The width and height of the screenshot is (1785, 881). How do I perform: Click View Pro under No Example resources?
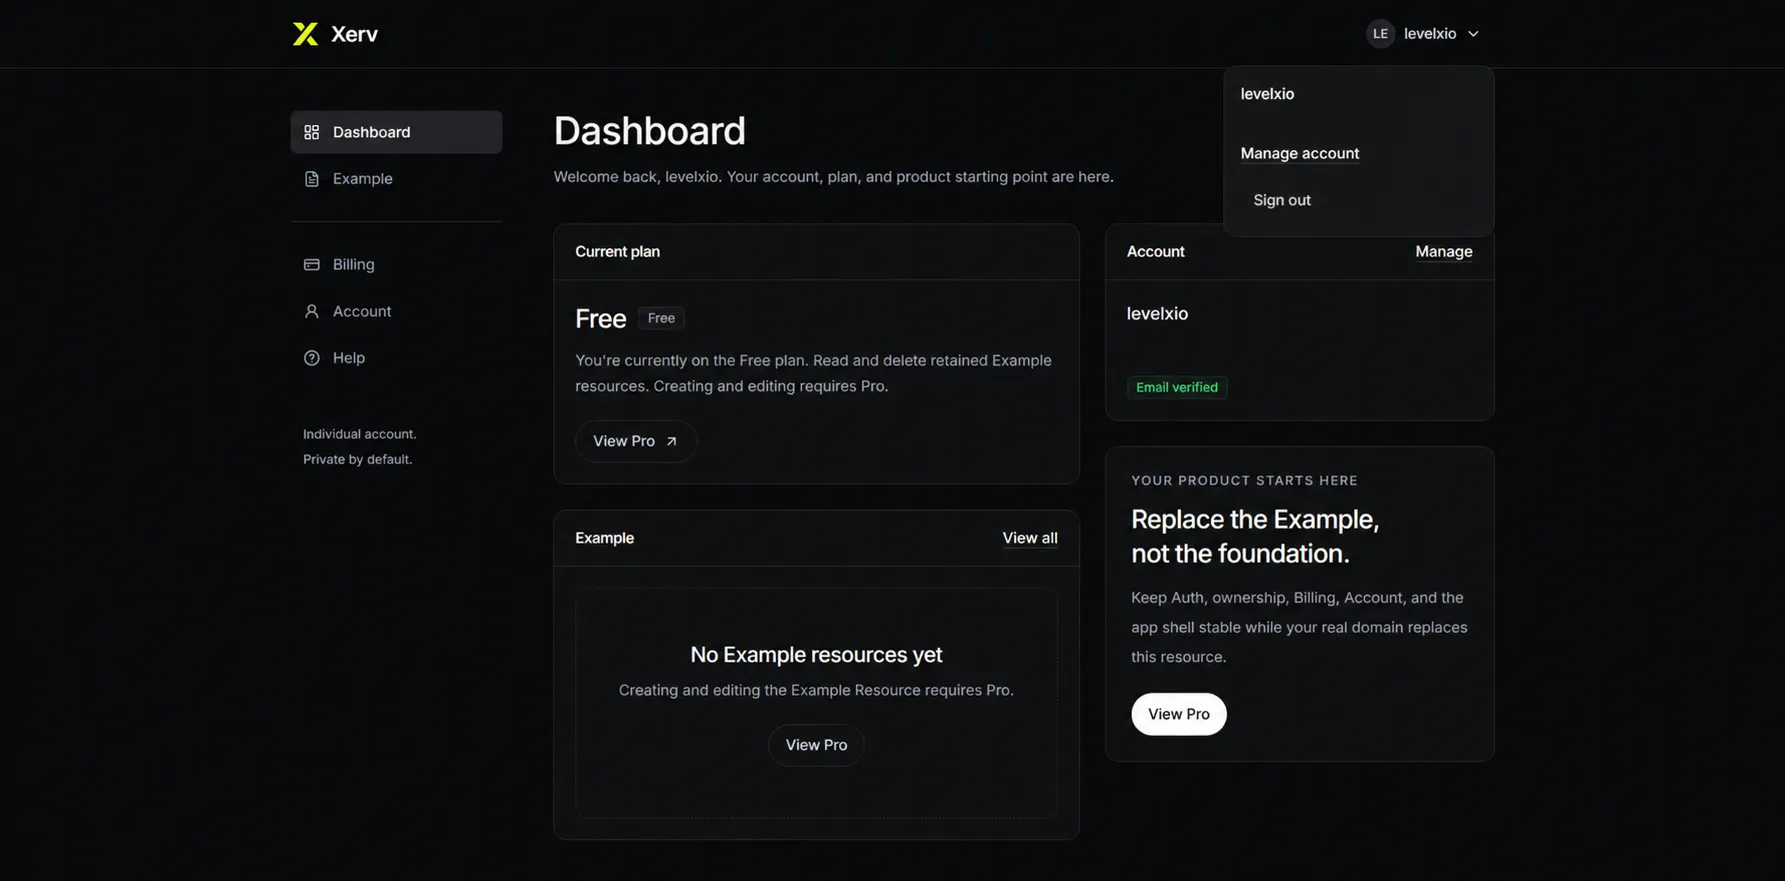click(x=816, y=745)
